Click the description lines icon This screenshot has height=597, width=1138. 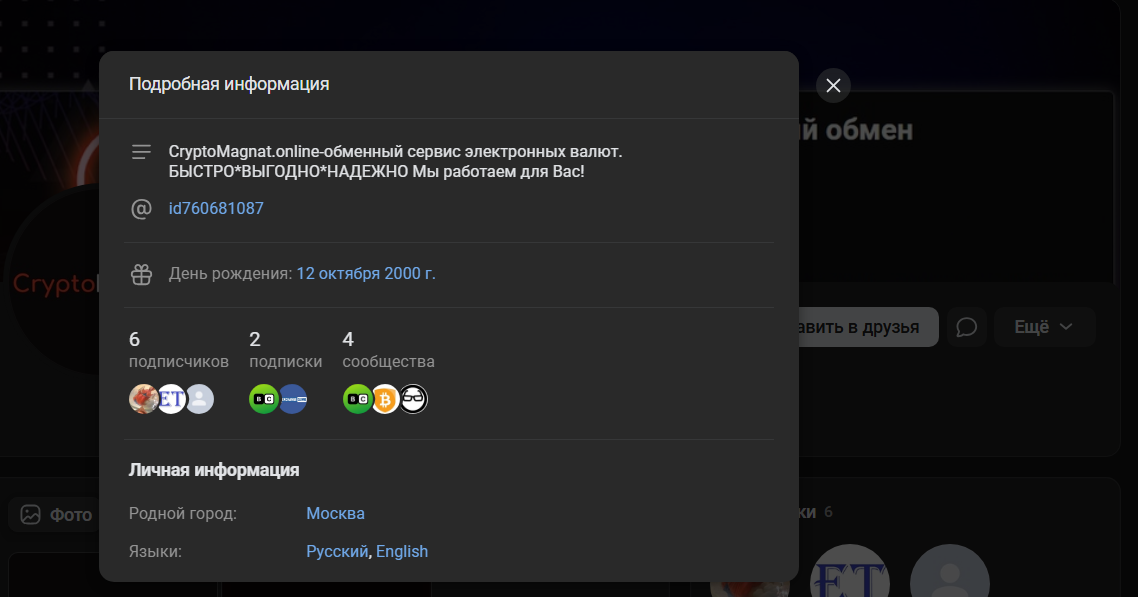[142, 152]
